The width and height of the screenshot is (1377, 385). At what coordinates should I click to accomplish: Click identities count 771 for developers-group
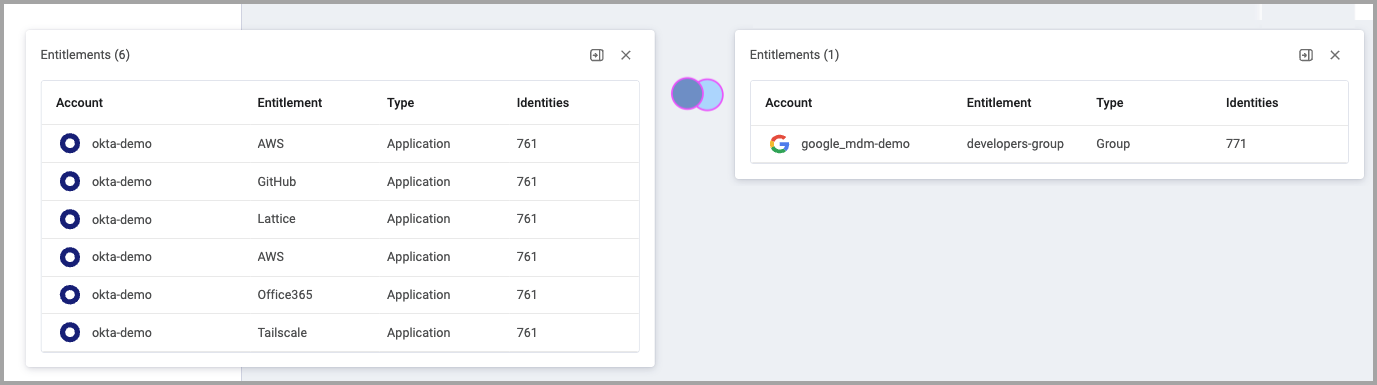coord(1236,144)
